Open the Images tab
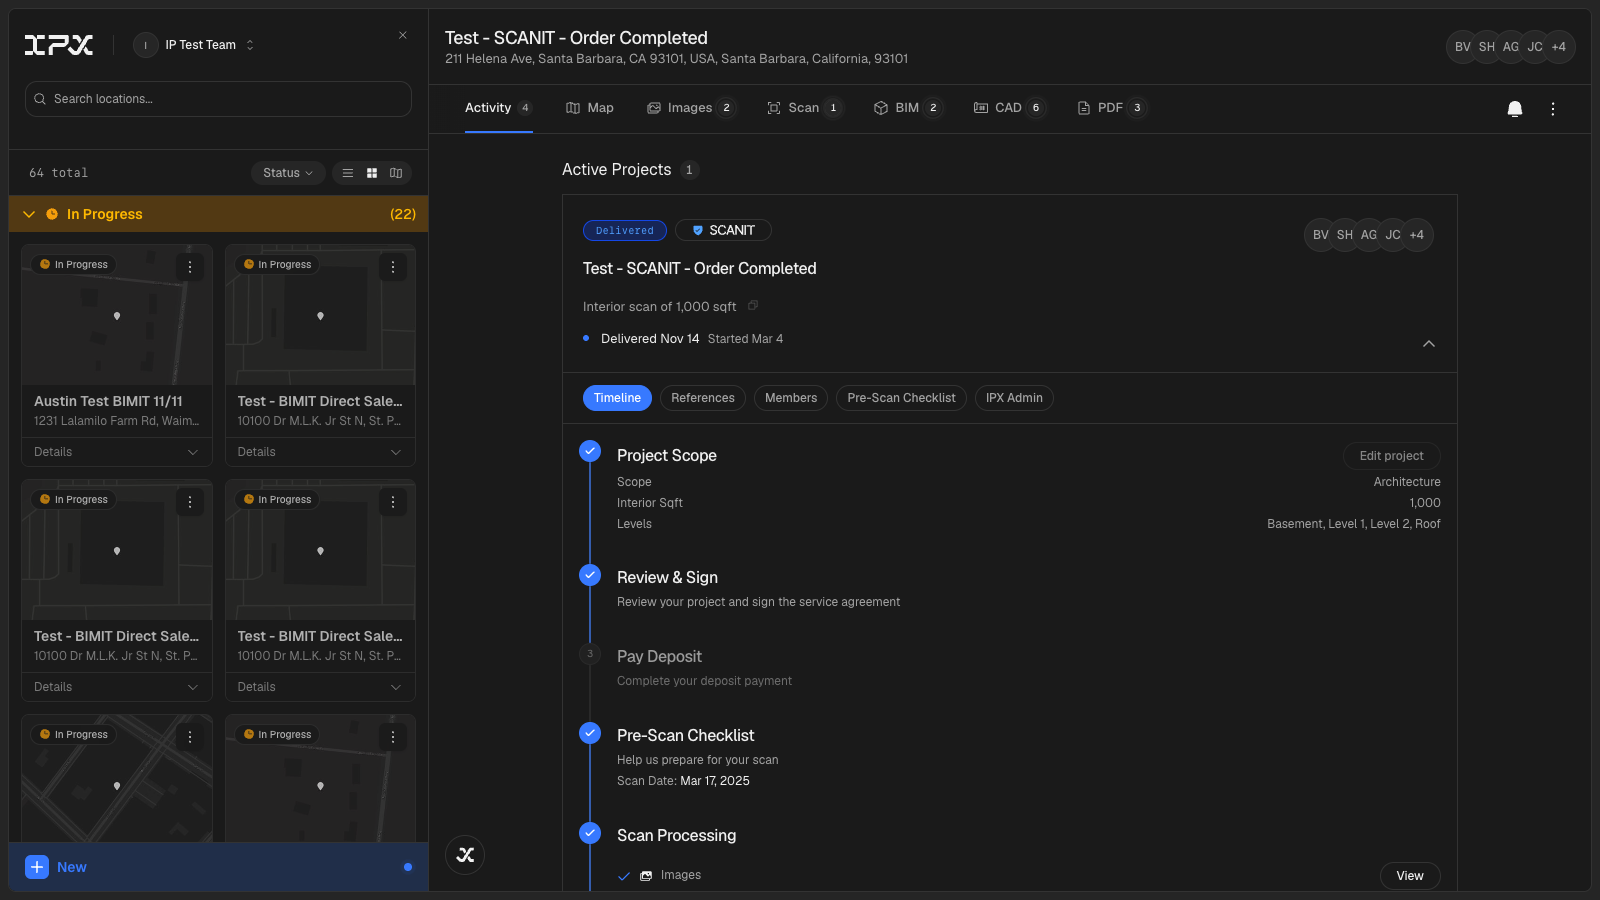This screenshot has height=900, width=1600. tap(691, 108)
